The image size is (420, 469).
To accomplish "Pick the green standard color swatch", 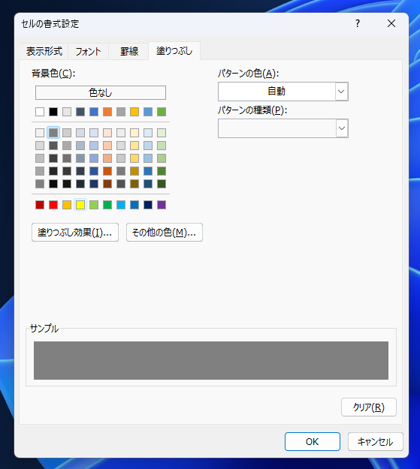I will coord(107,205).
